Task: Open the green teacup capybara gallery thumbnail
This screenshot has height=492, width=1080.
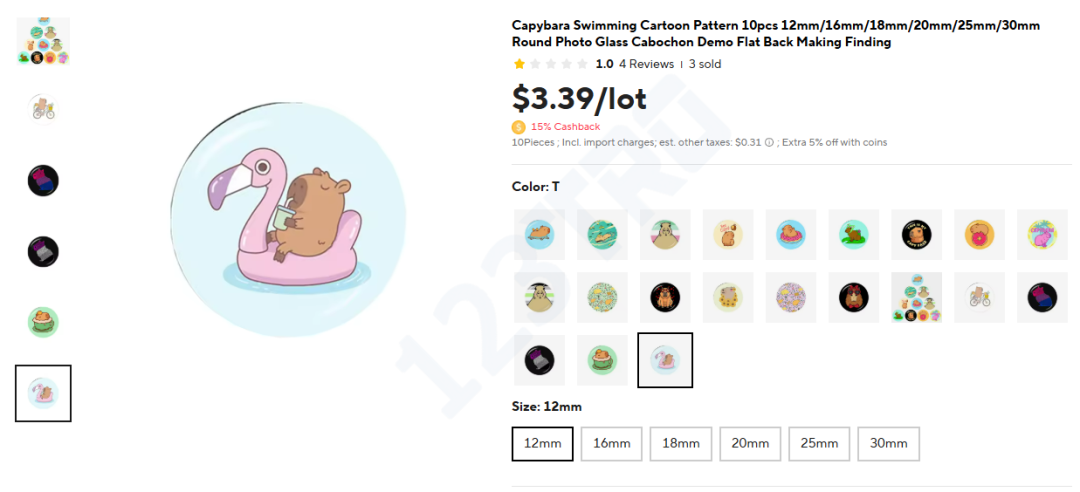Action: tap(43, 321)
